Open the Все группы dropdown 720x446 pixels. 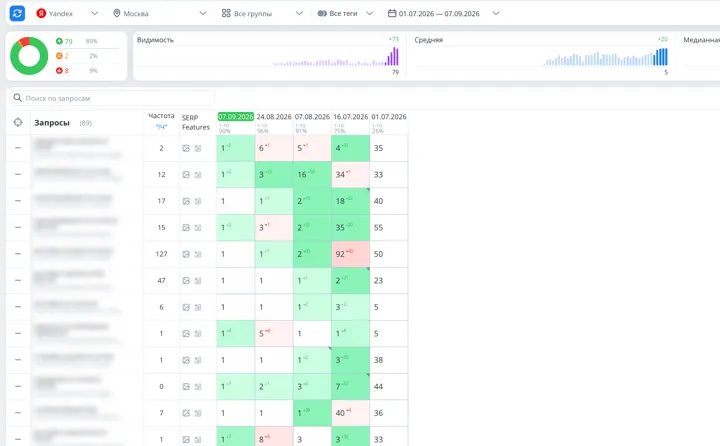262,13
